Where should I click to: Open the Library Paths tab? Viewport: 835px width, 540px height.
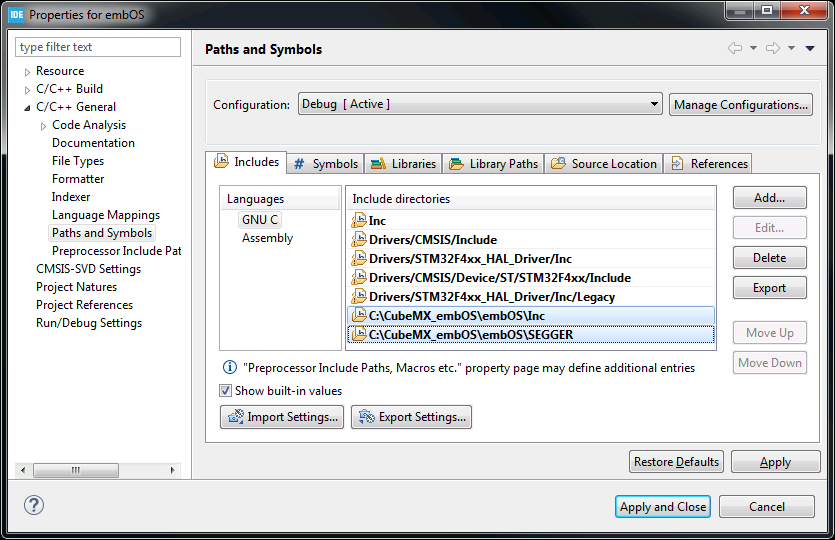494,164
